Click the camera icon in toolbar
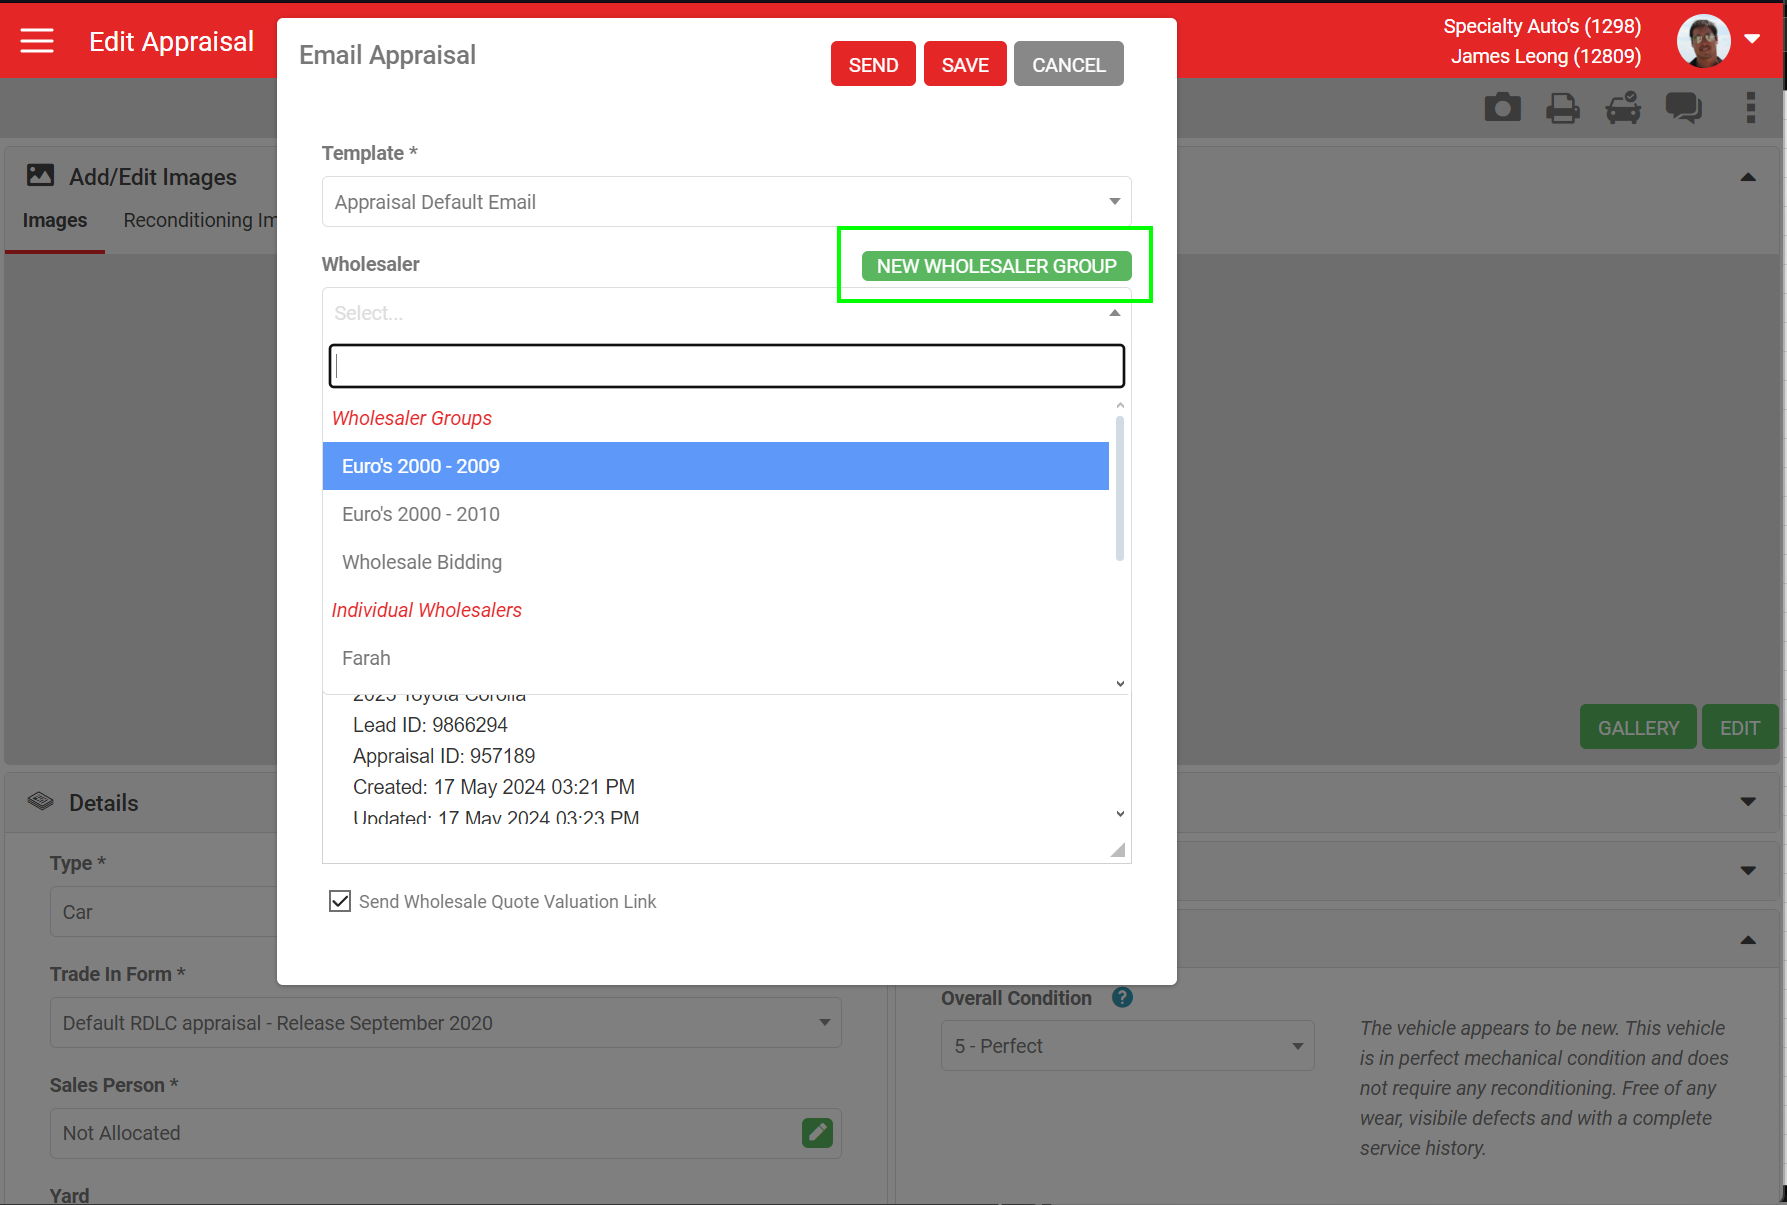Viewport: 1787px width, 1205px height. tap(1502, 107)
